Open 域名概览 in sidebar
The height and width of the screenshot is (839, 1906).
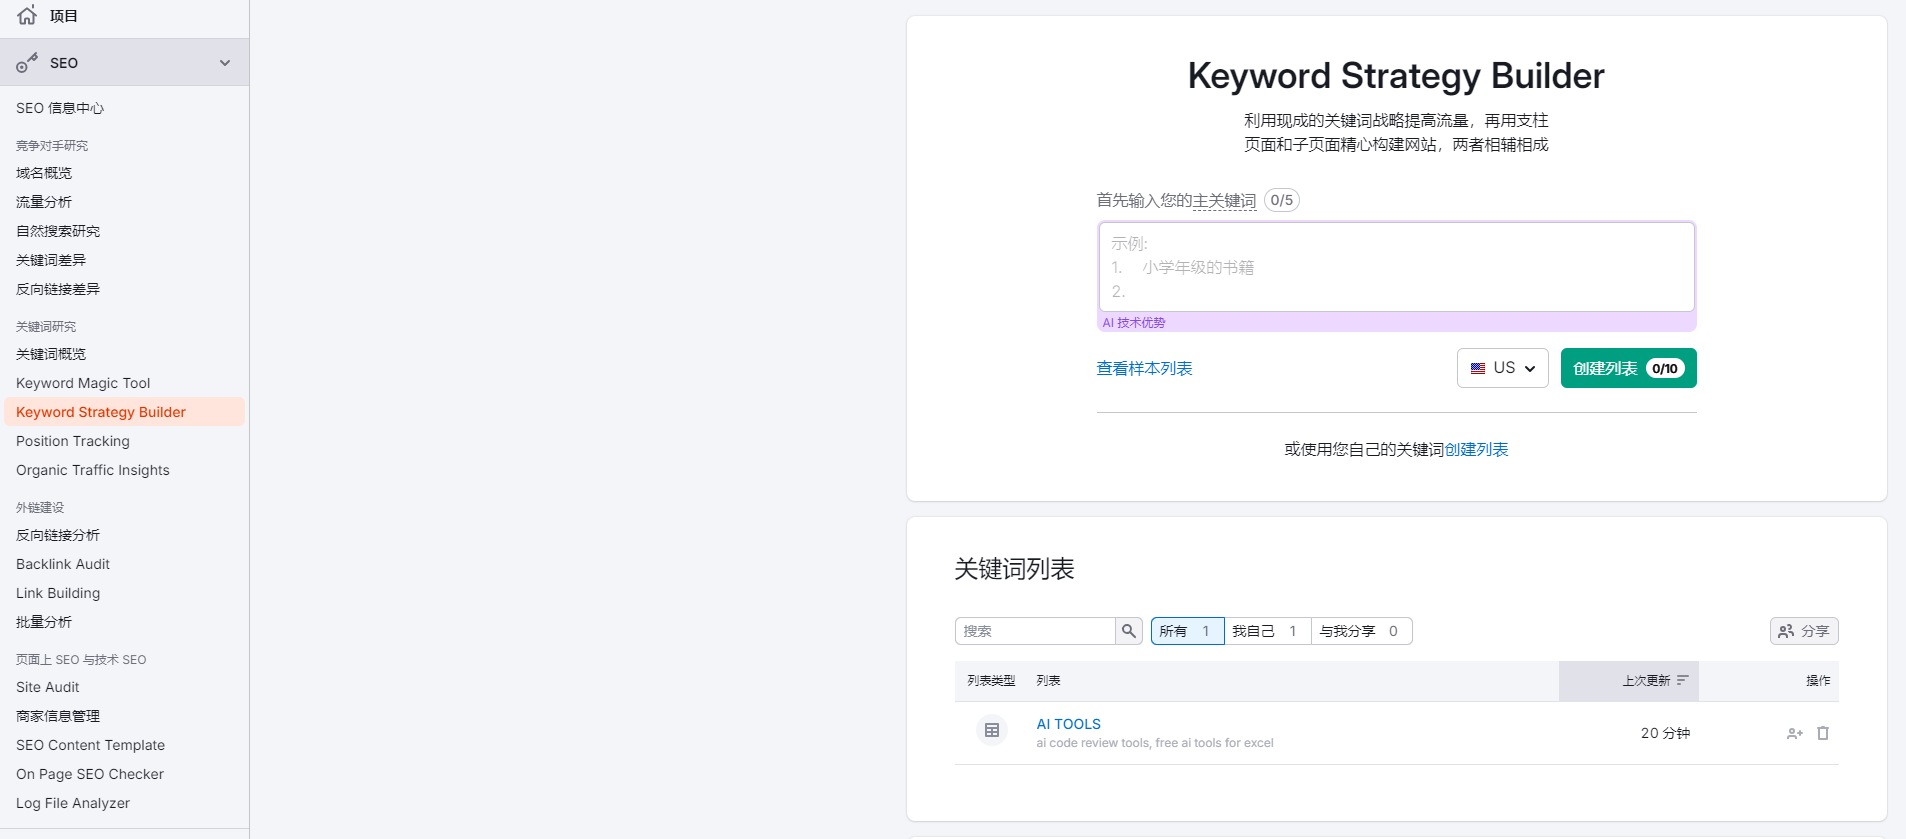click(x=44, y=173)
